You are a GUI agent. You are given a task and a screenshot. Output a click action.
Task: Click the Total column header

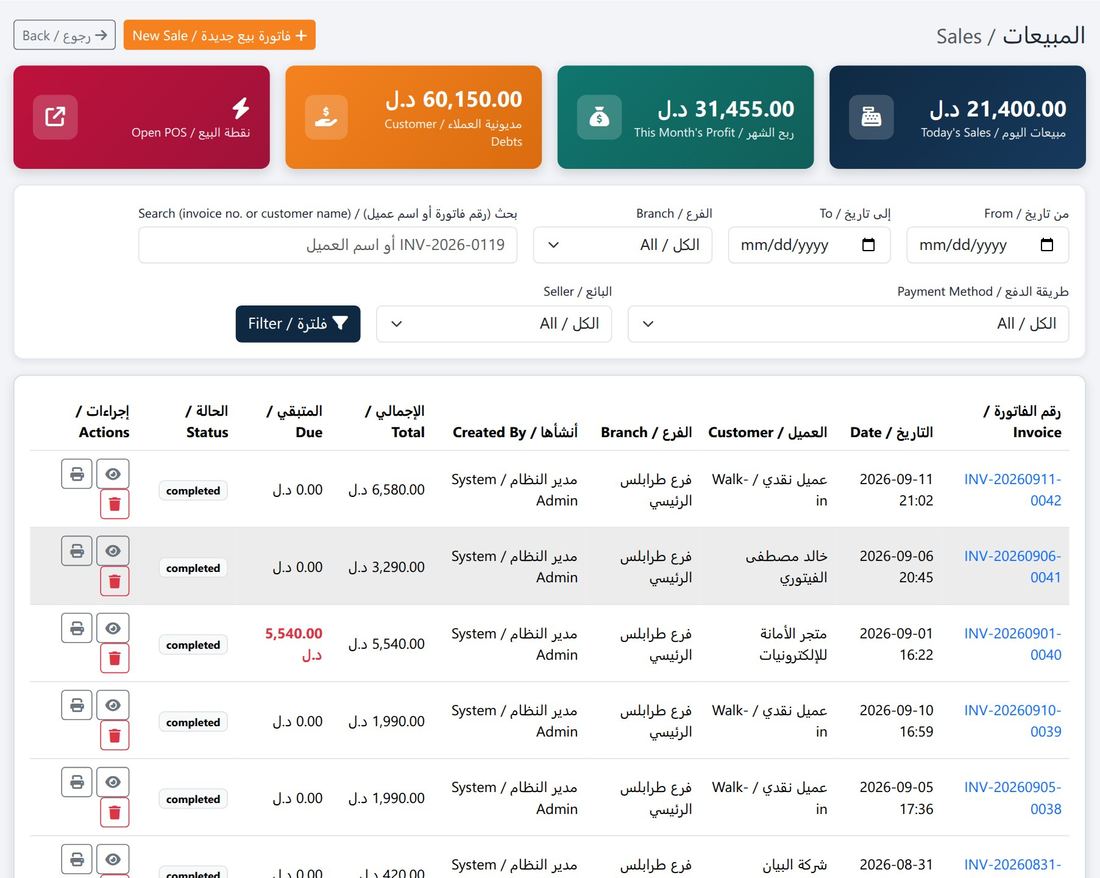[395, 421]
